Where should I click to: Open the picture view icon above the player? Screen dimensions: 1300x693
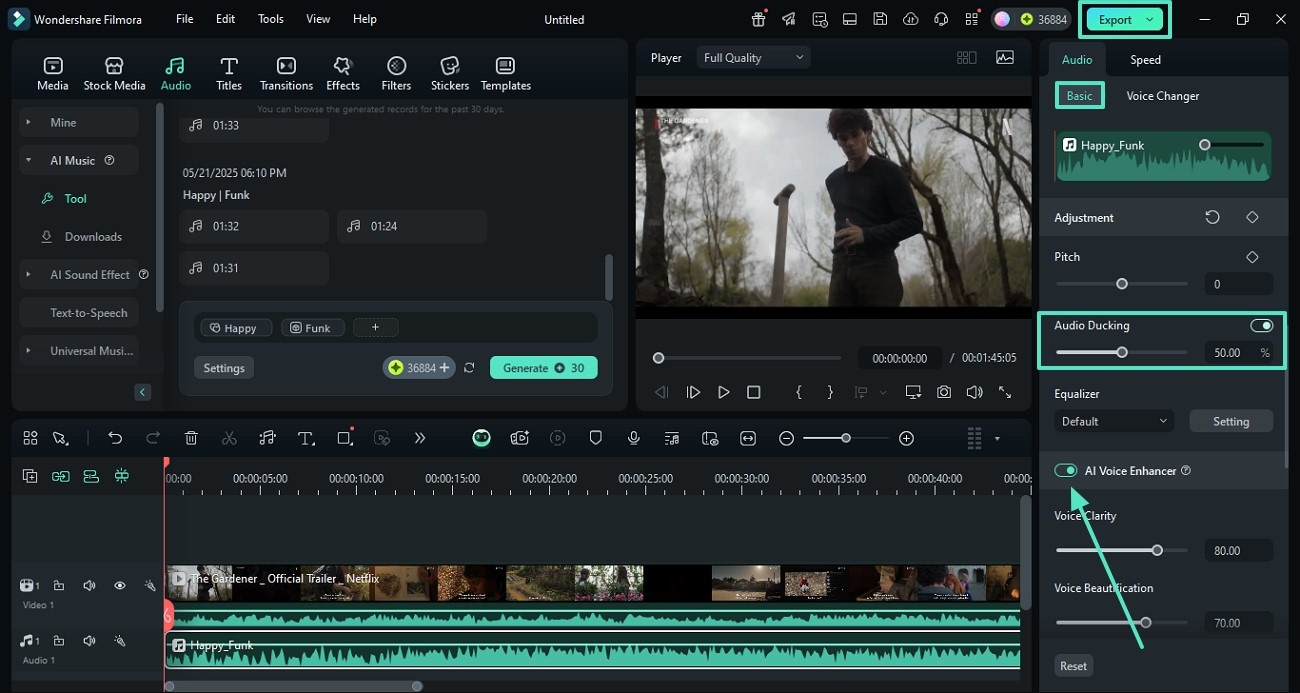[x=1004, y=58]
